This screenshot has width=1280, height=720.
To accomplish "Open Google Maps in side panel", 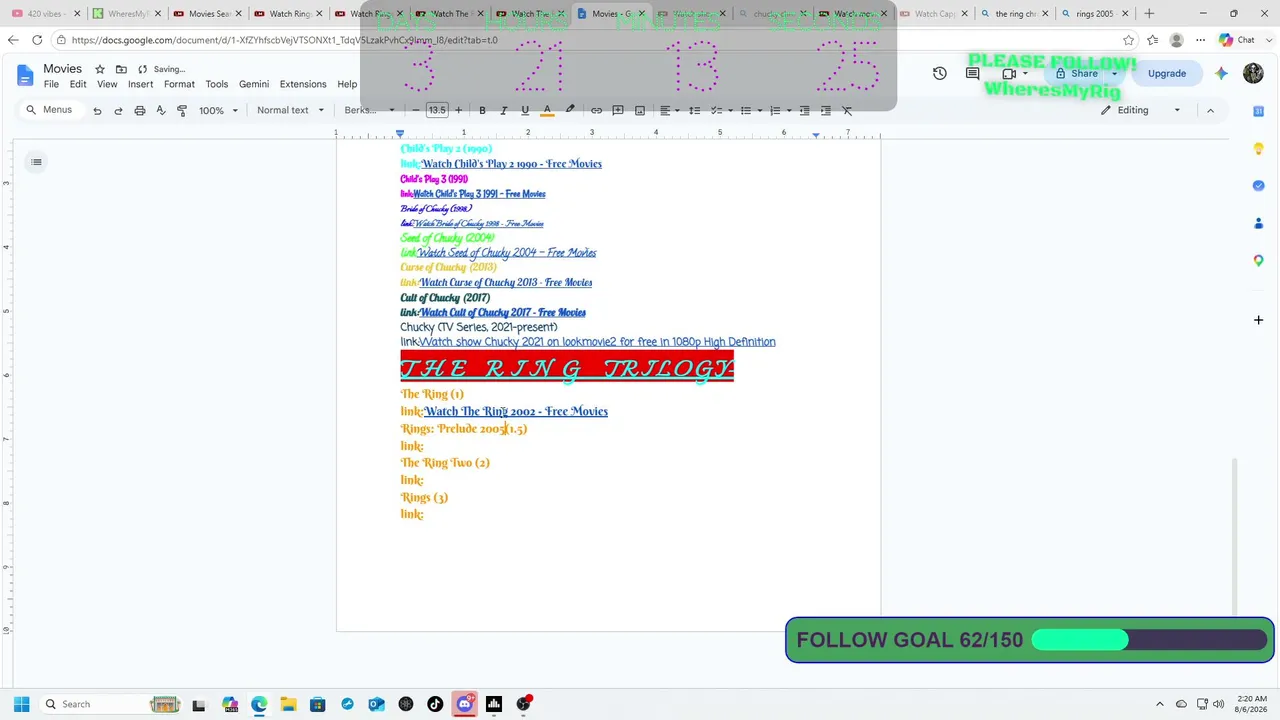I will click(x=1259, y=261).
